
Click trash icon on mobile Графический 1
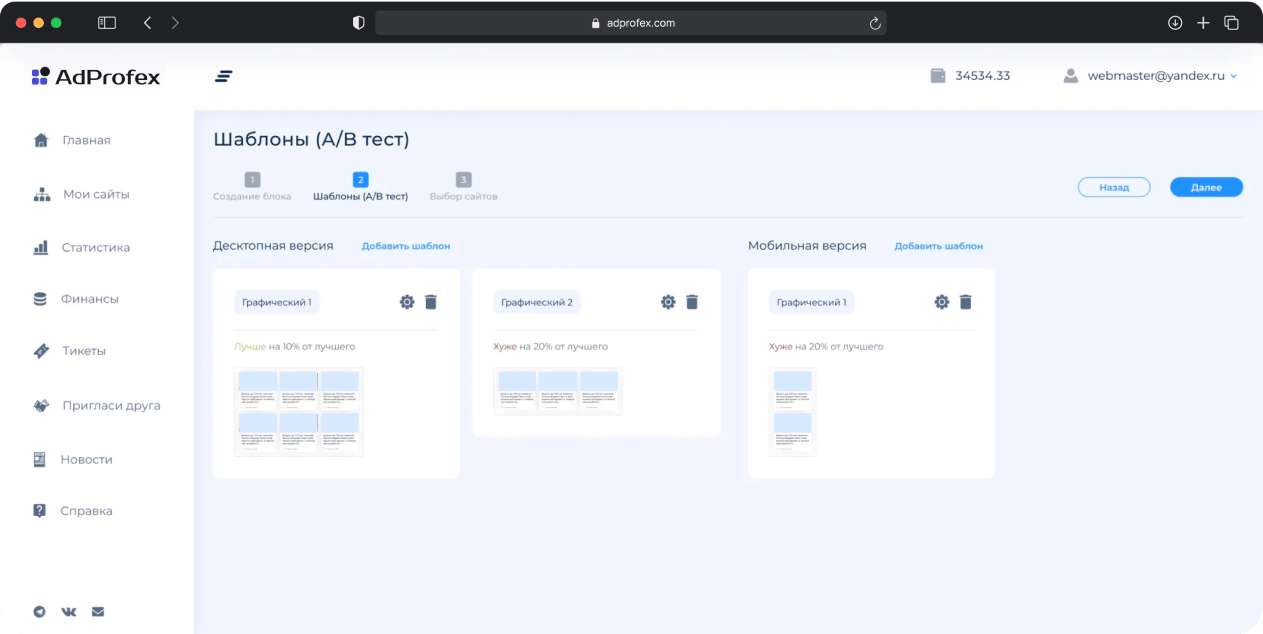[966, 302]
